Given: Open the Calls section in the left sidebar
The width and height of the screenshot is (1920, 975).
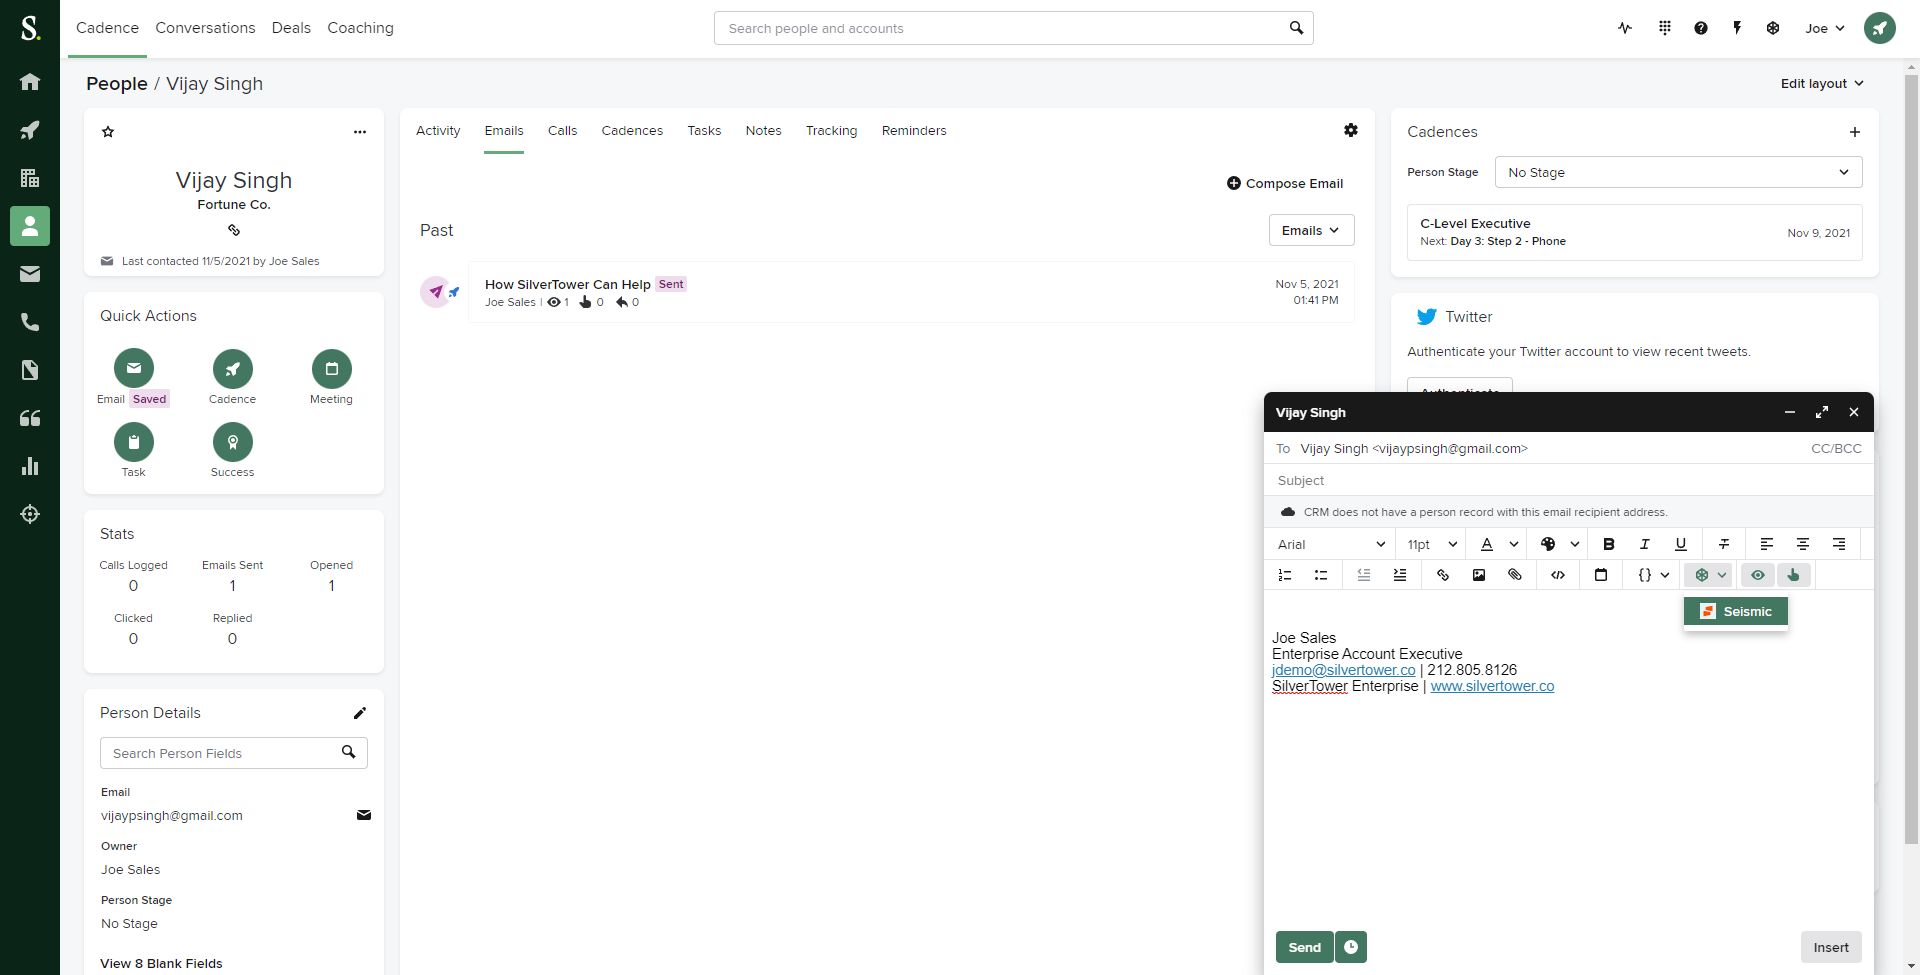Looking at the screenshot, I should [x=30, y=322].
